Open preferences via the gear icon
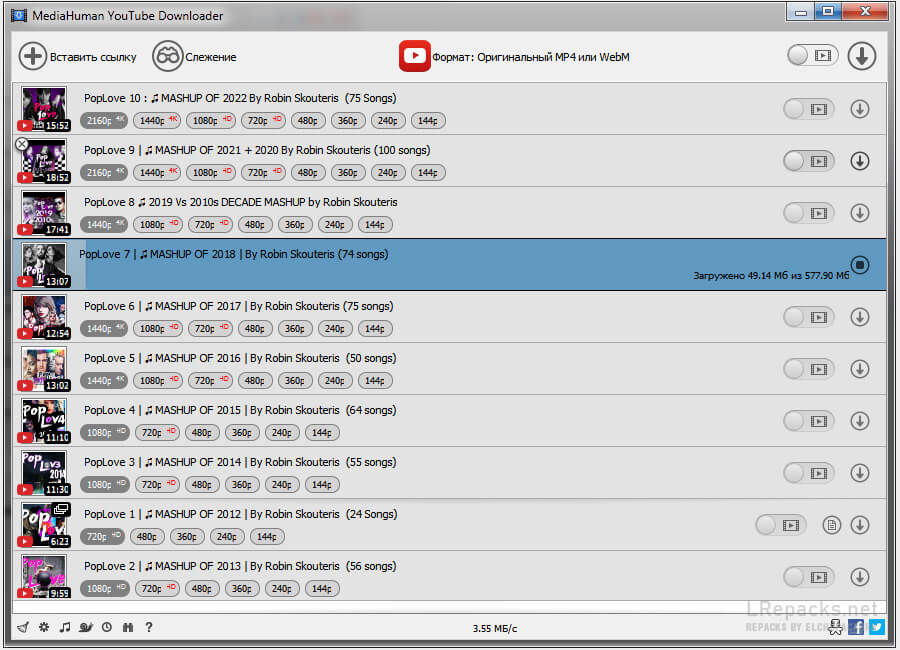 coord(43,627)
